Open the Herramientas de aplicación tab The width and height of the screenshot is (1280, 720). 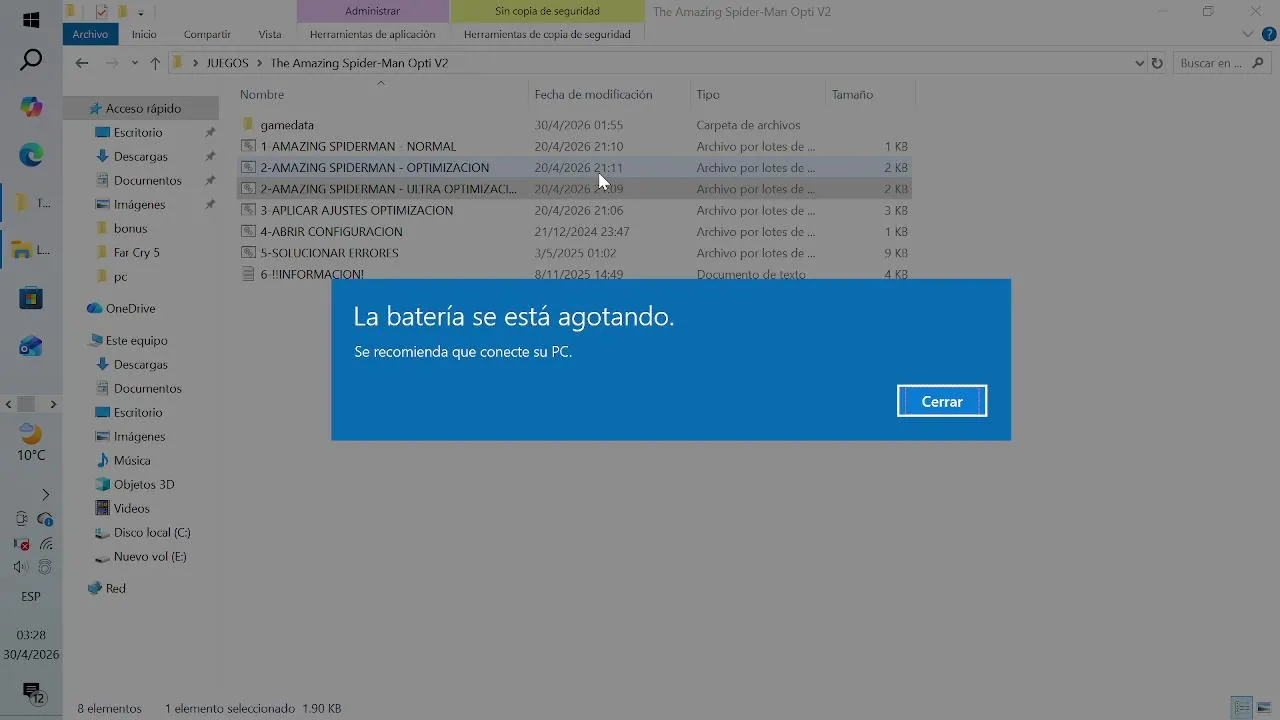tap(372, 34)
